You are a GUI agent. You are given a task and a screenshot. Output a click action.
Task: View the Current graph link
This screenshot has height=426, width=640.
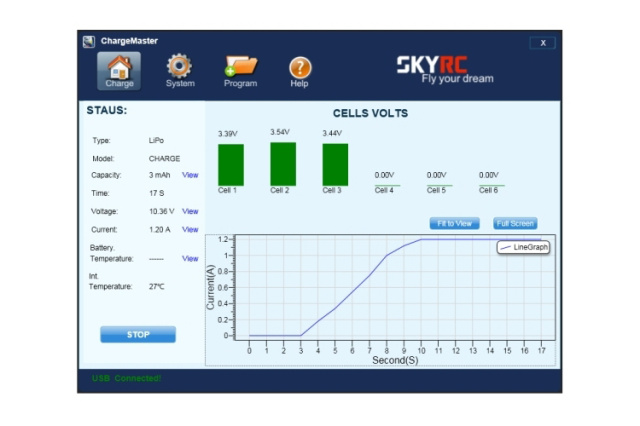(x=190, y=229)
